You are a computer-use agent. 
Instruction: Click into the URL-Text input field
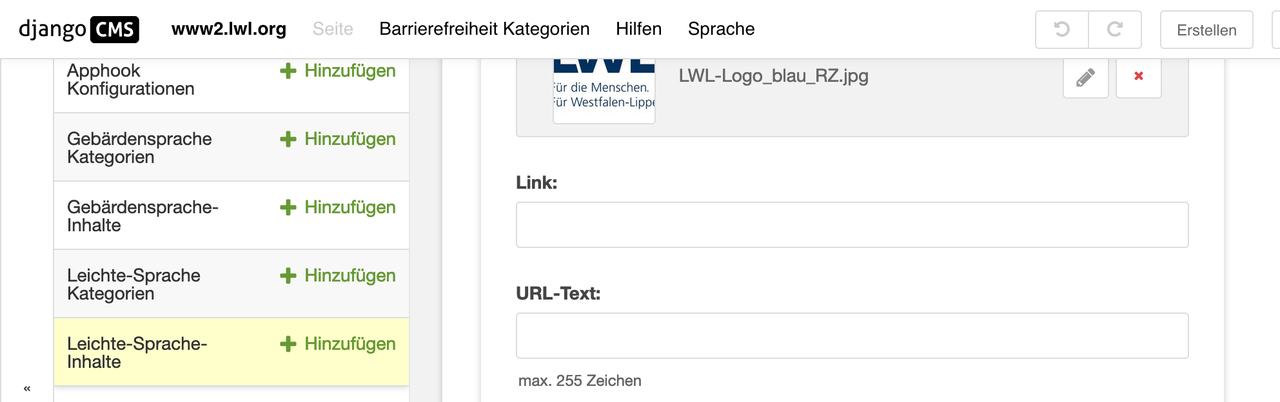click(x=852, y=336)
